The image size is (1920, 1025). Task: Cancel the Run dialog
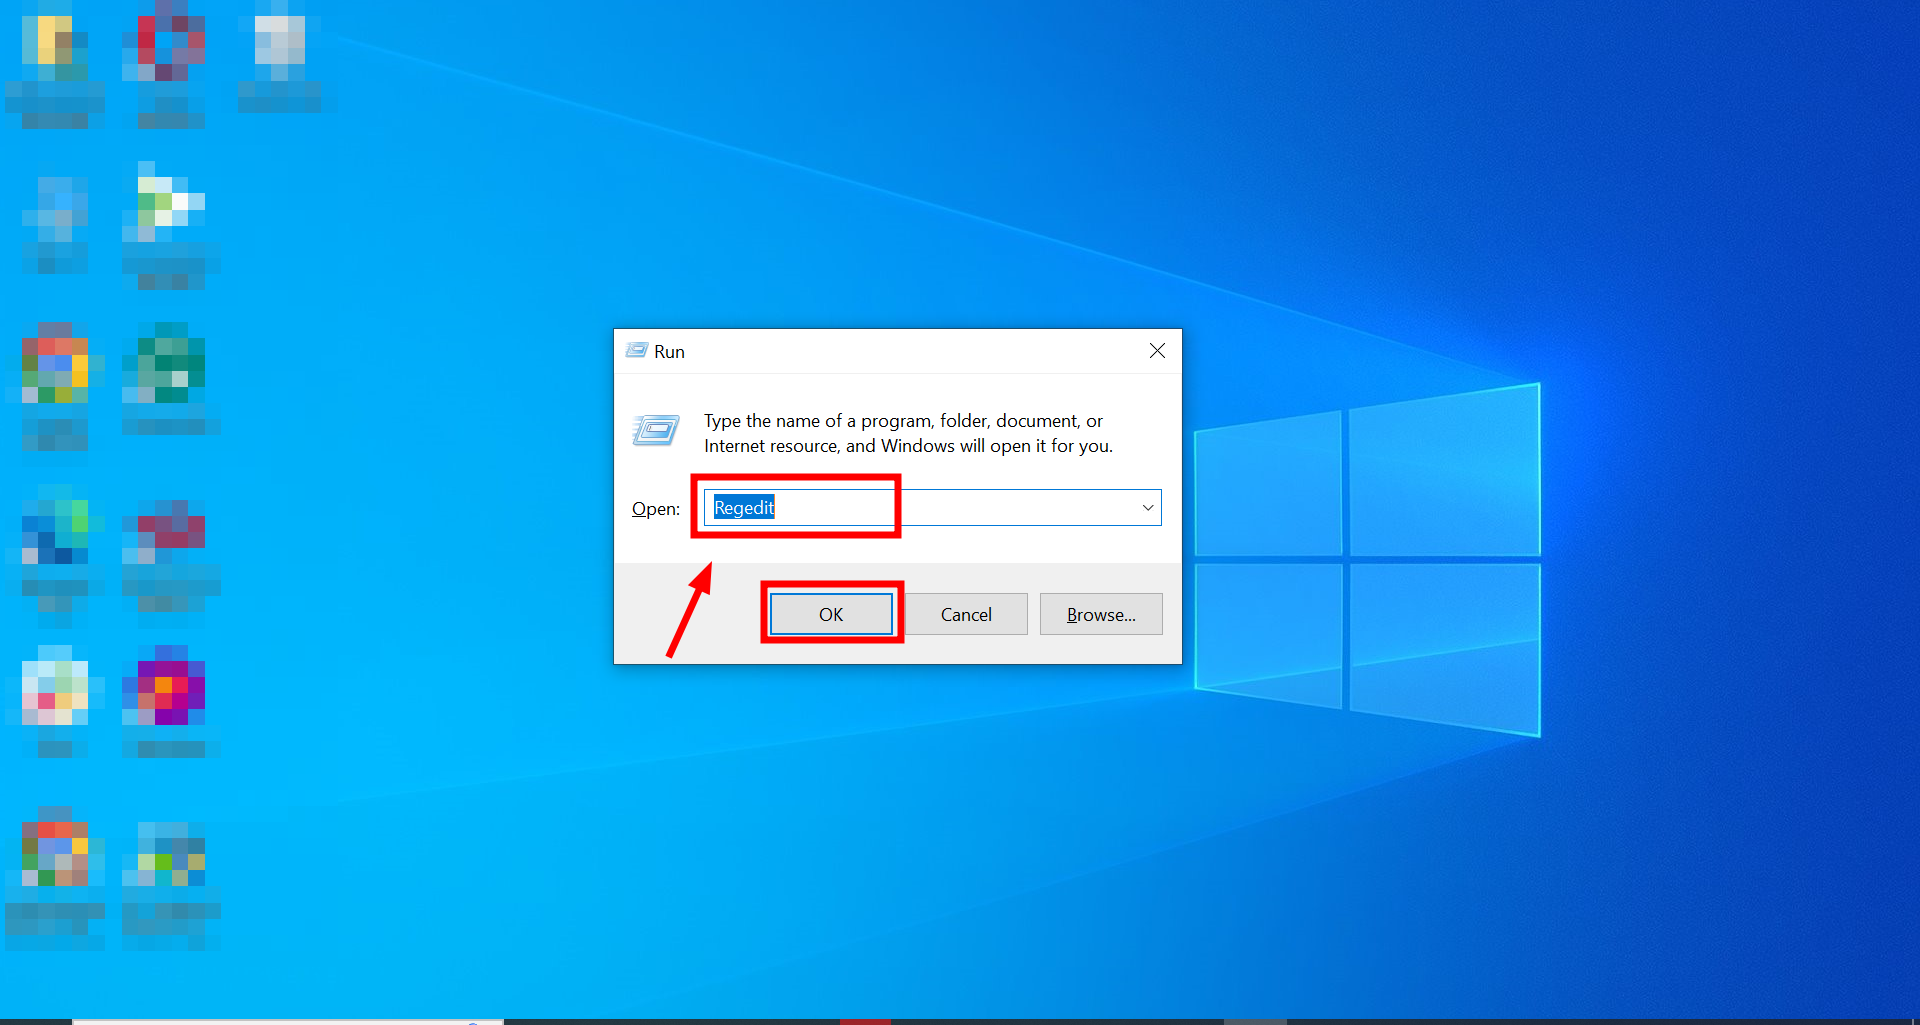click(965, 613)
